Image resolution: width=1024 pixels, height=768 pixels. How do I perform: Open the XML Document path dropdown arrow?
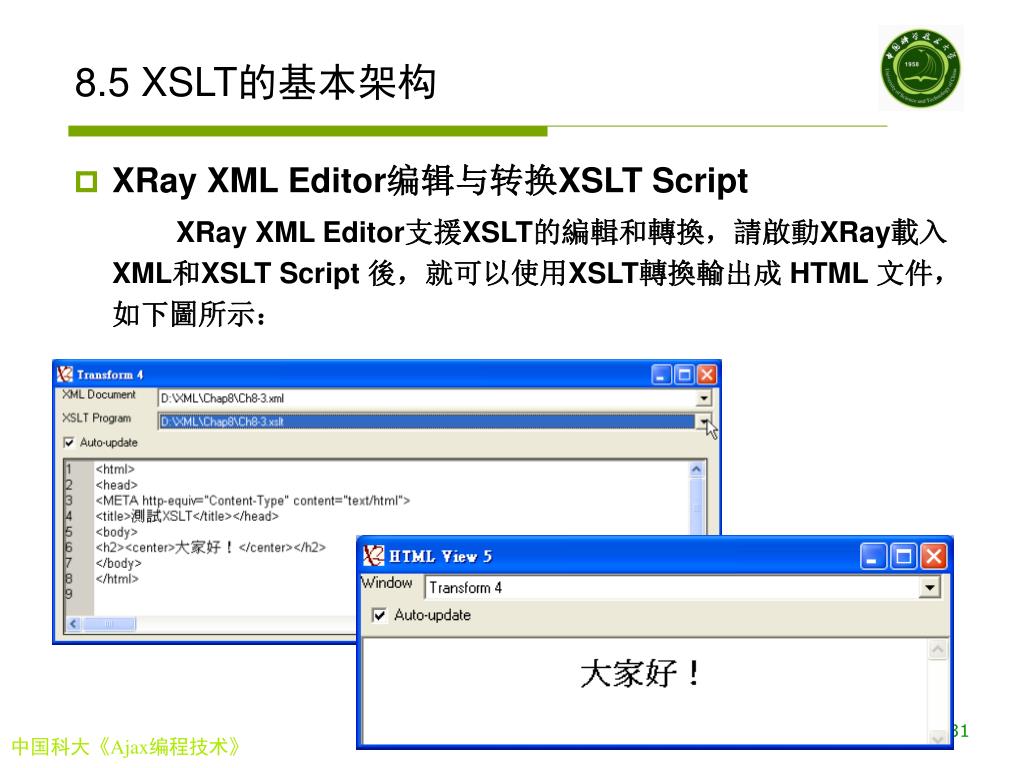pos(703,398)
